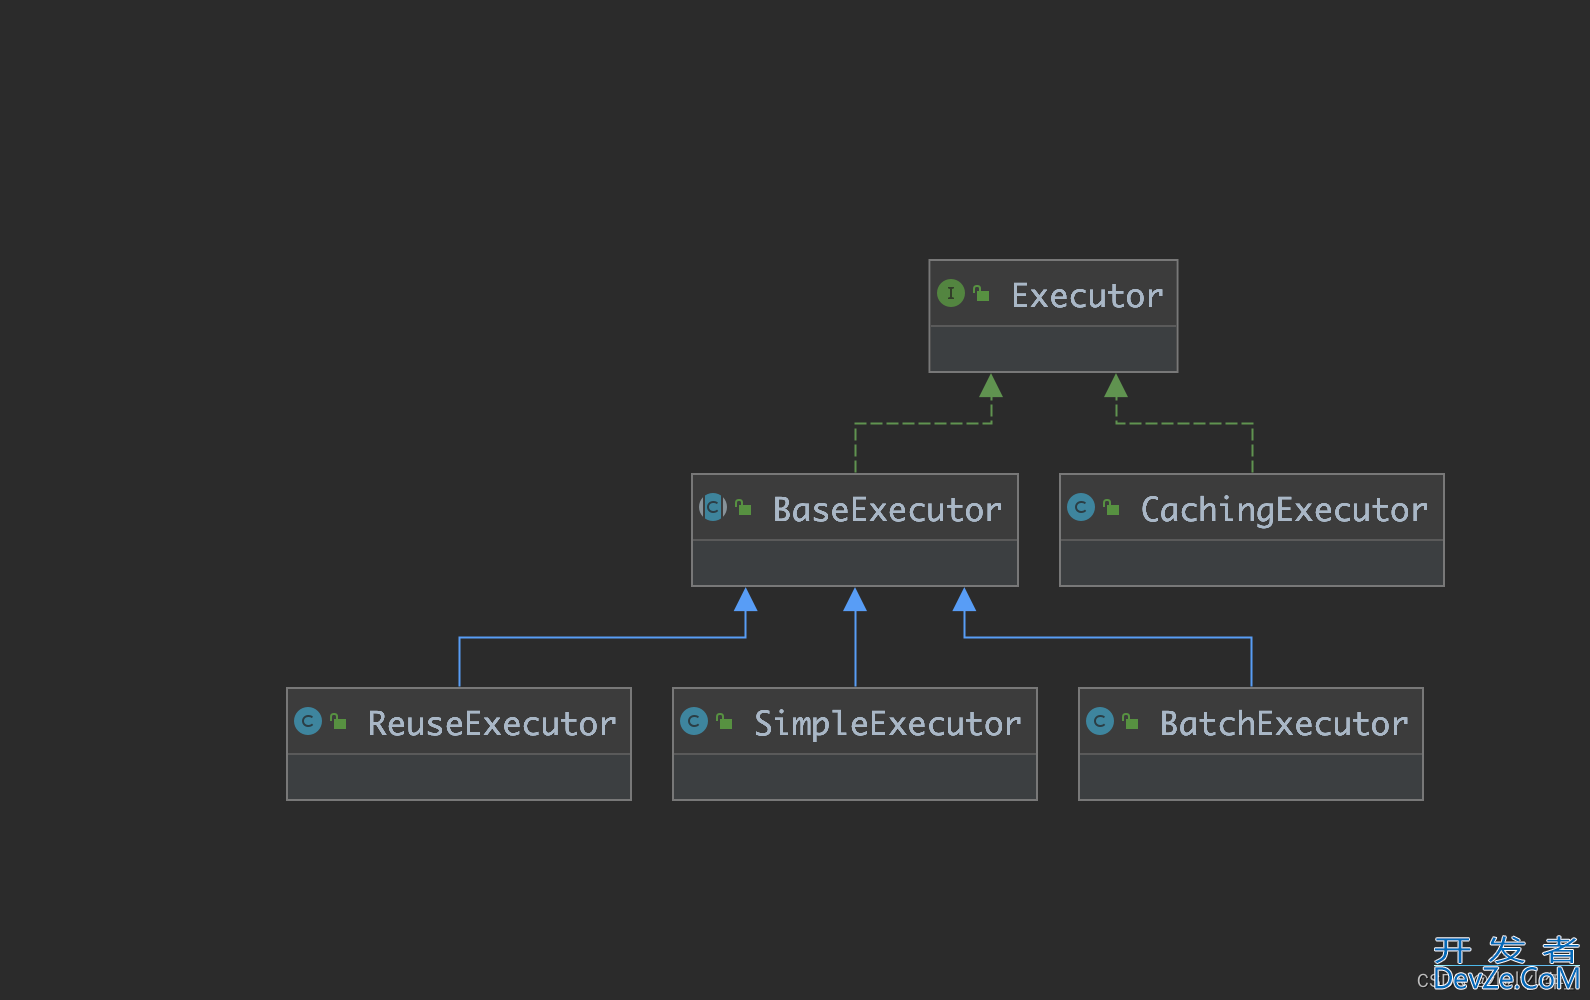1590x1000 pixels.
Task: Click the green lock icon on Executor node
Action: (x=982, y=294)
